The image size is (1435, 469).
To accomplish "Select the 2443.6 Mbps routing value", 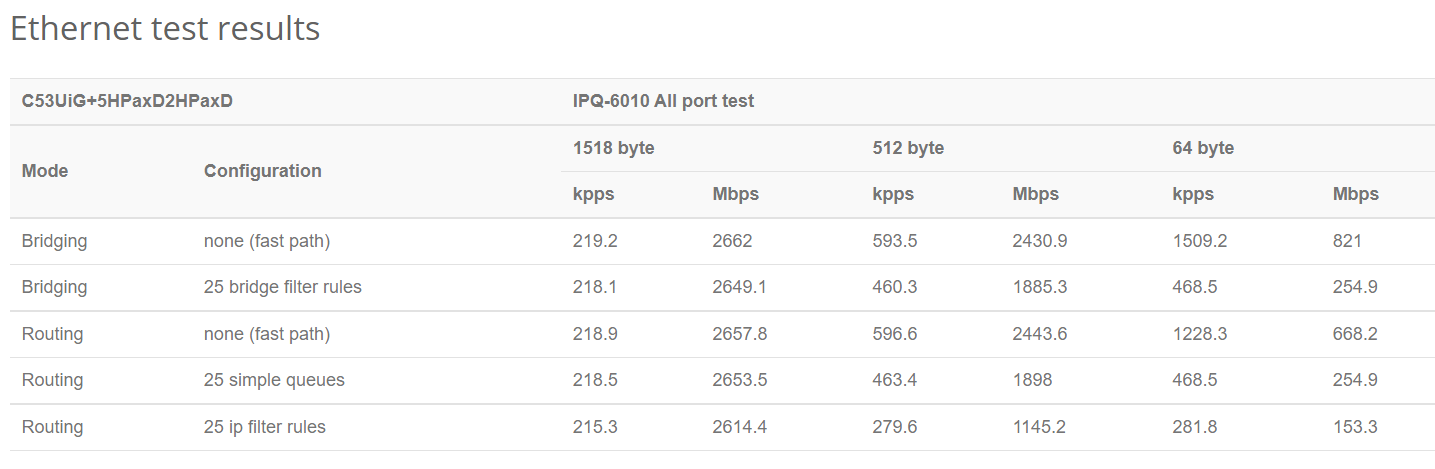I will tap(1039, 334).
